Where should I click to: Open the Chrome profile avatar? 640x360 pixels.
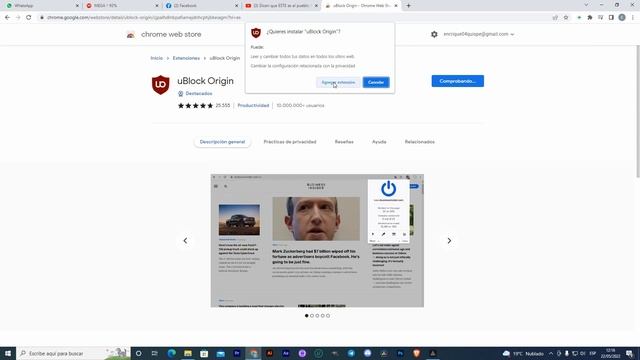tap(622, 18)
